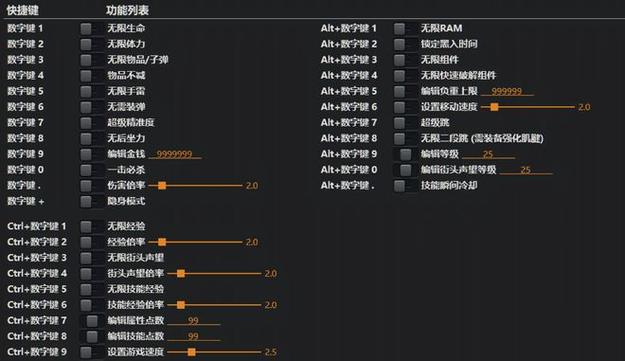Toggle 超级精准度 option
Viewport: 625px width, 361px height.
tap(91, 122)
